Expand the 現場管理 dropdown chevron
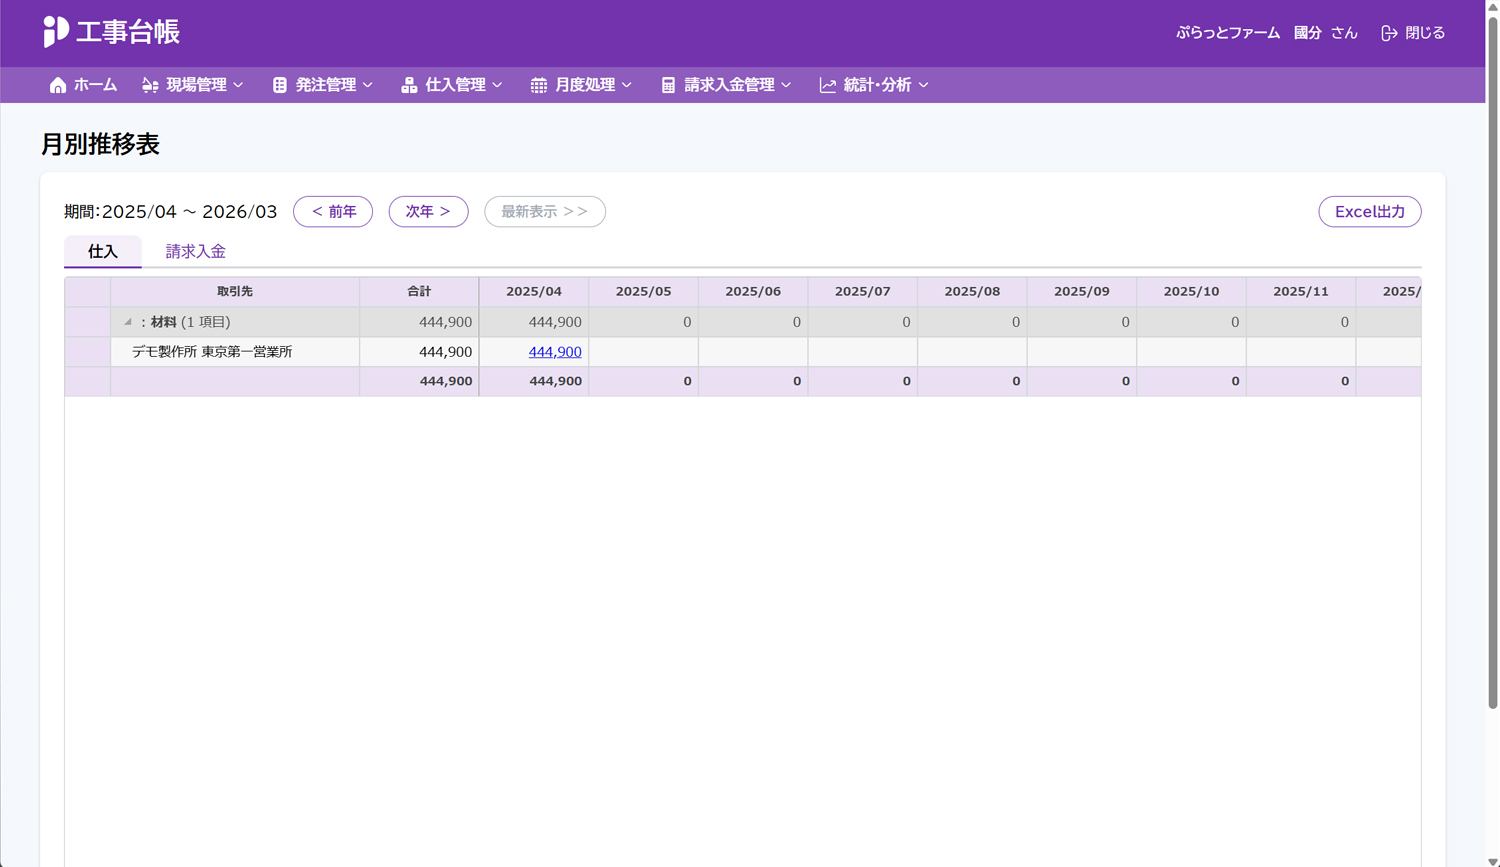Image resolution: width=1500 pixels, height=867 pixels. [x=238, y=85]
